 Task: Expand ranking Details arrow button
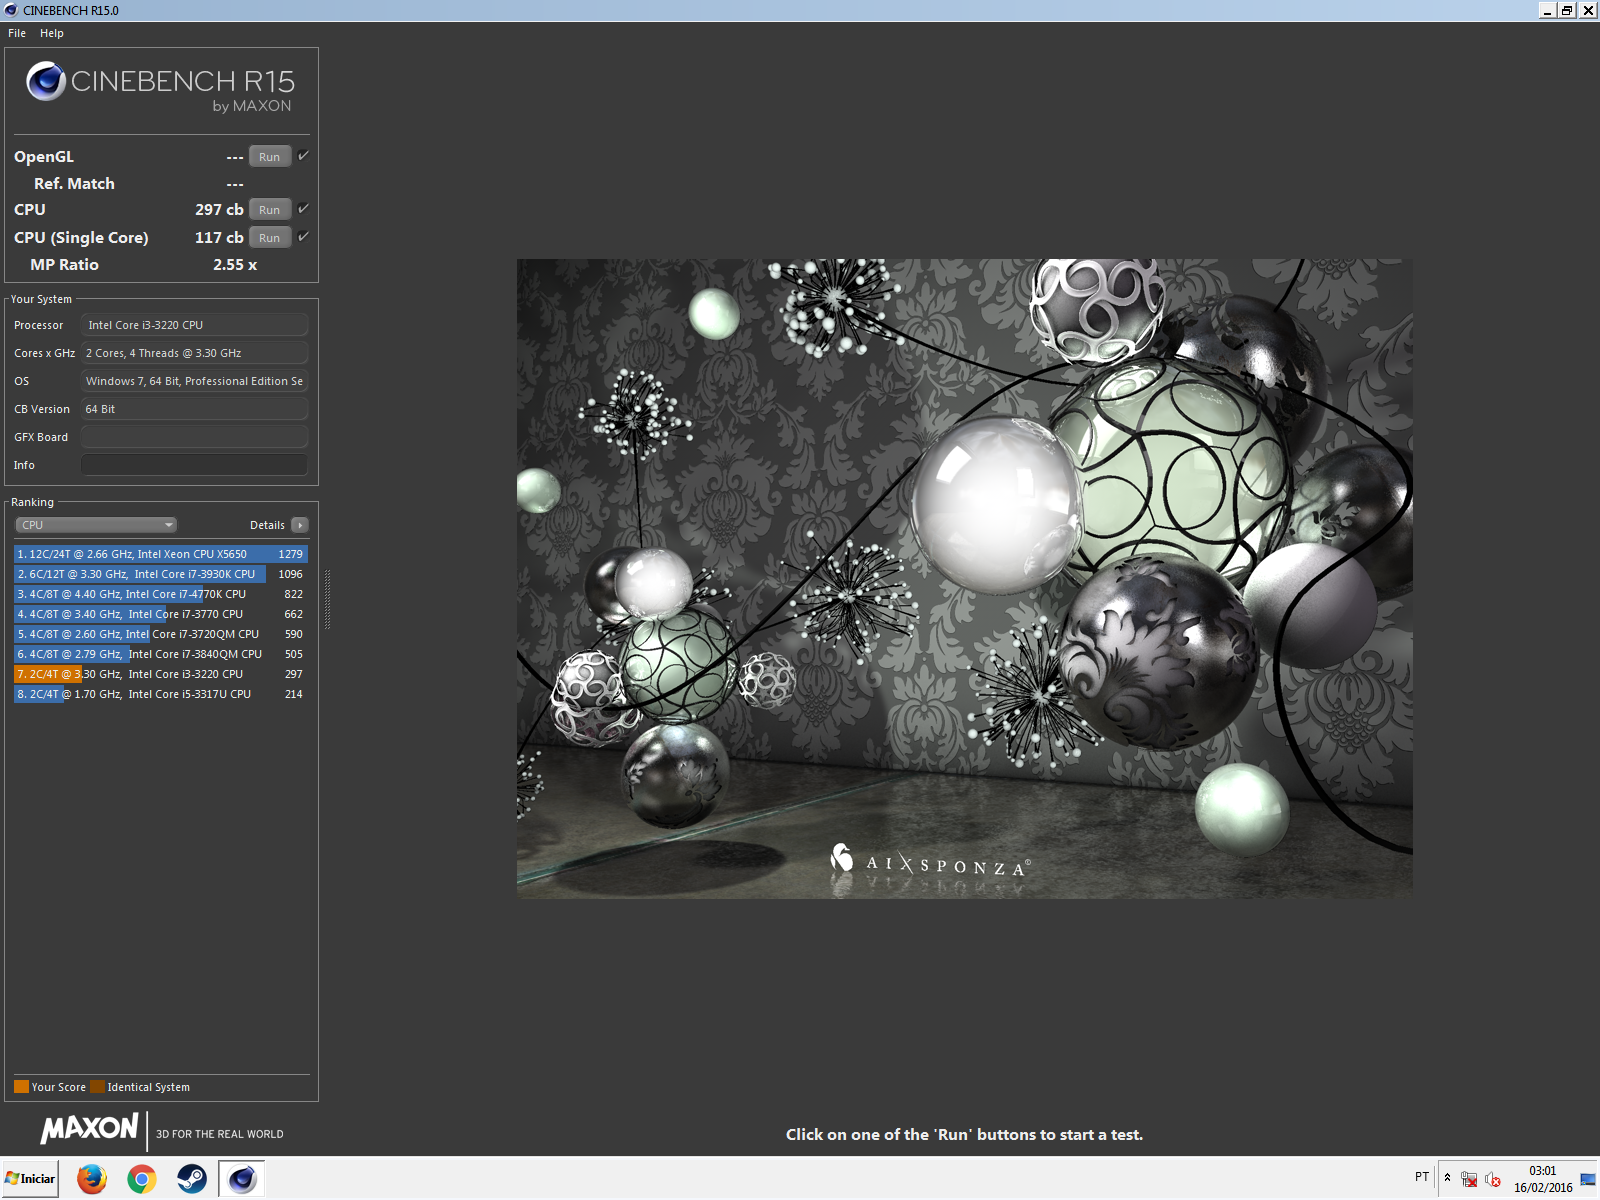click(300, 525)
